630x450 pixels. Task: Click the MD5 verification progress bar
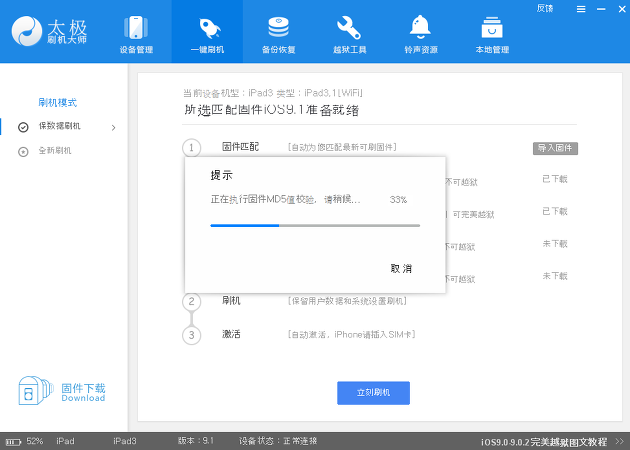pos(315,225)
